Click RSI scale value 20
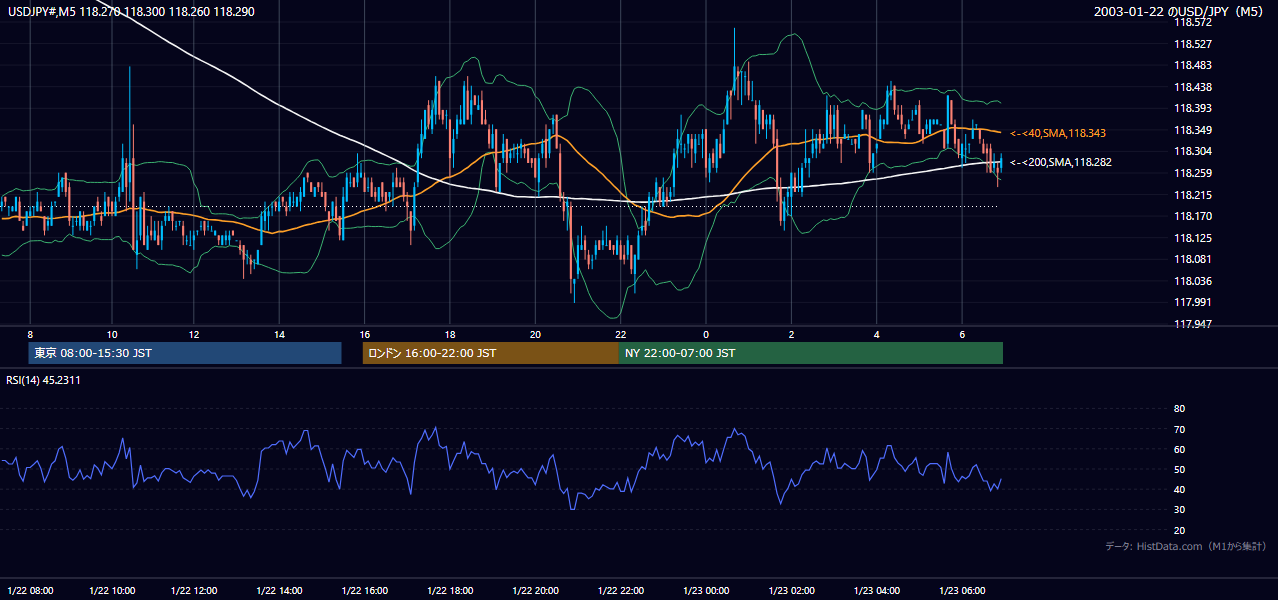Image resolution: width=1278 pixels, height=600 pixels. 1179,530
